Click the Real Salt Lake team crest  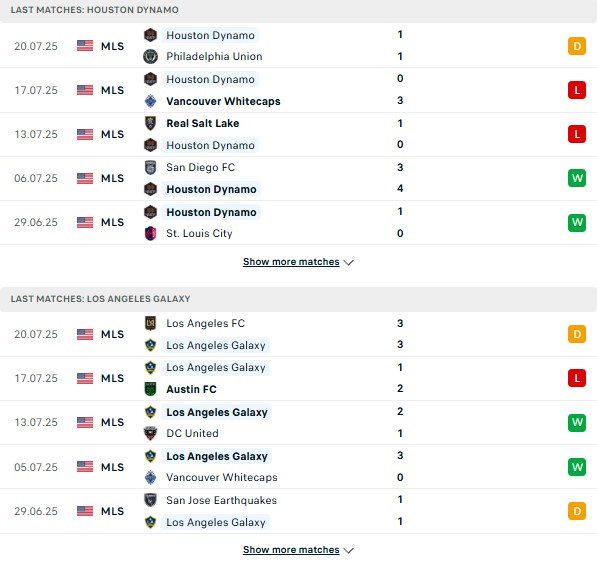(150, 123)
